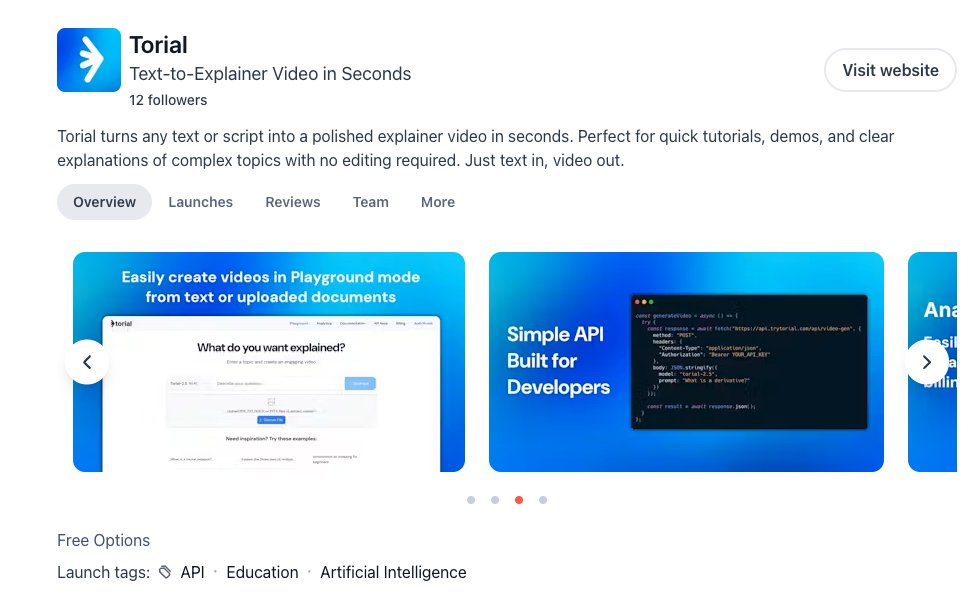This screenshot has width=980, height=601.
Task: Open the Reviews tab
Action: tap(292, 202)
